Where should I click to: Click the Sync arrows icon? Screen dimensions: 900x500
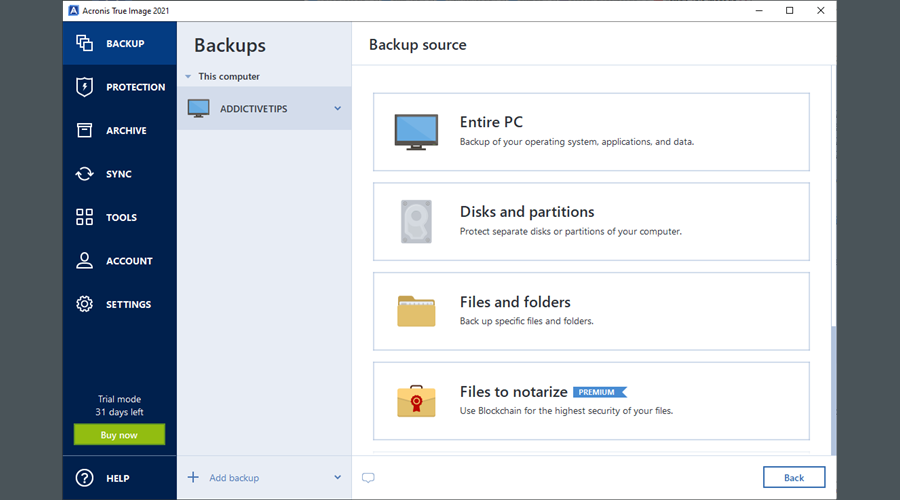[x=85, y=174]
